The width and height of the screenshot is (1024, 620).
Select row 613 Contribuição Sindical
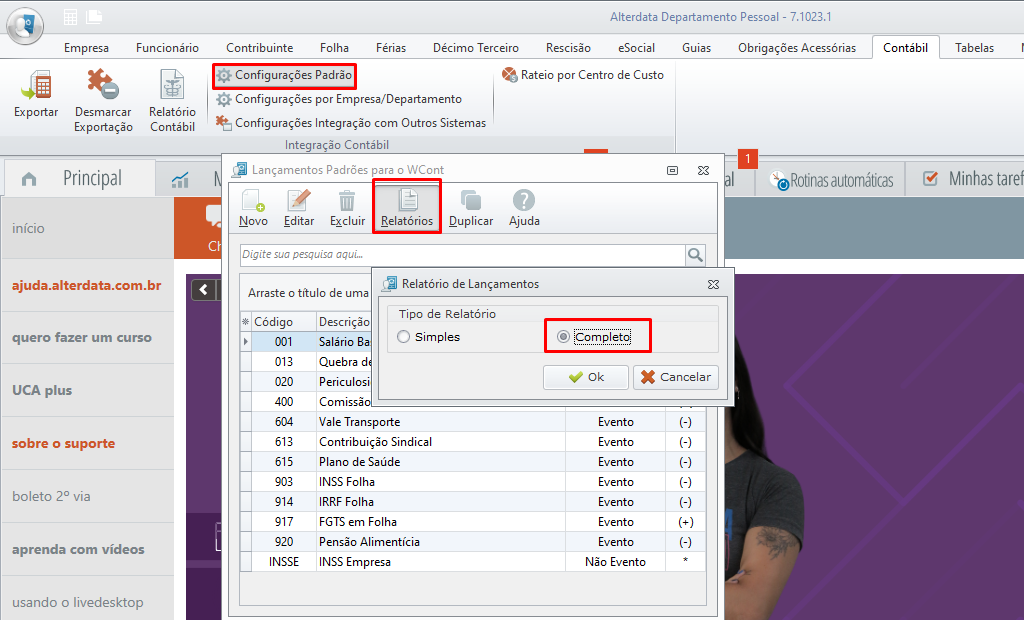click(x=473, y=442)
